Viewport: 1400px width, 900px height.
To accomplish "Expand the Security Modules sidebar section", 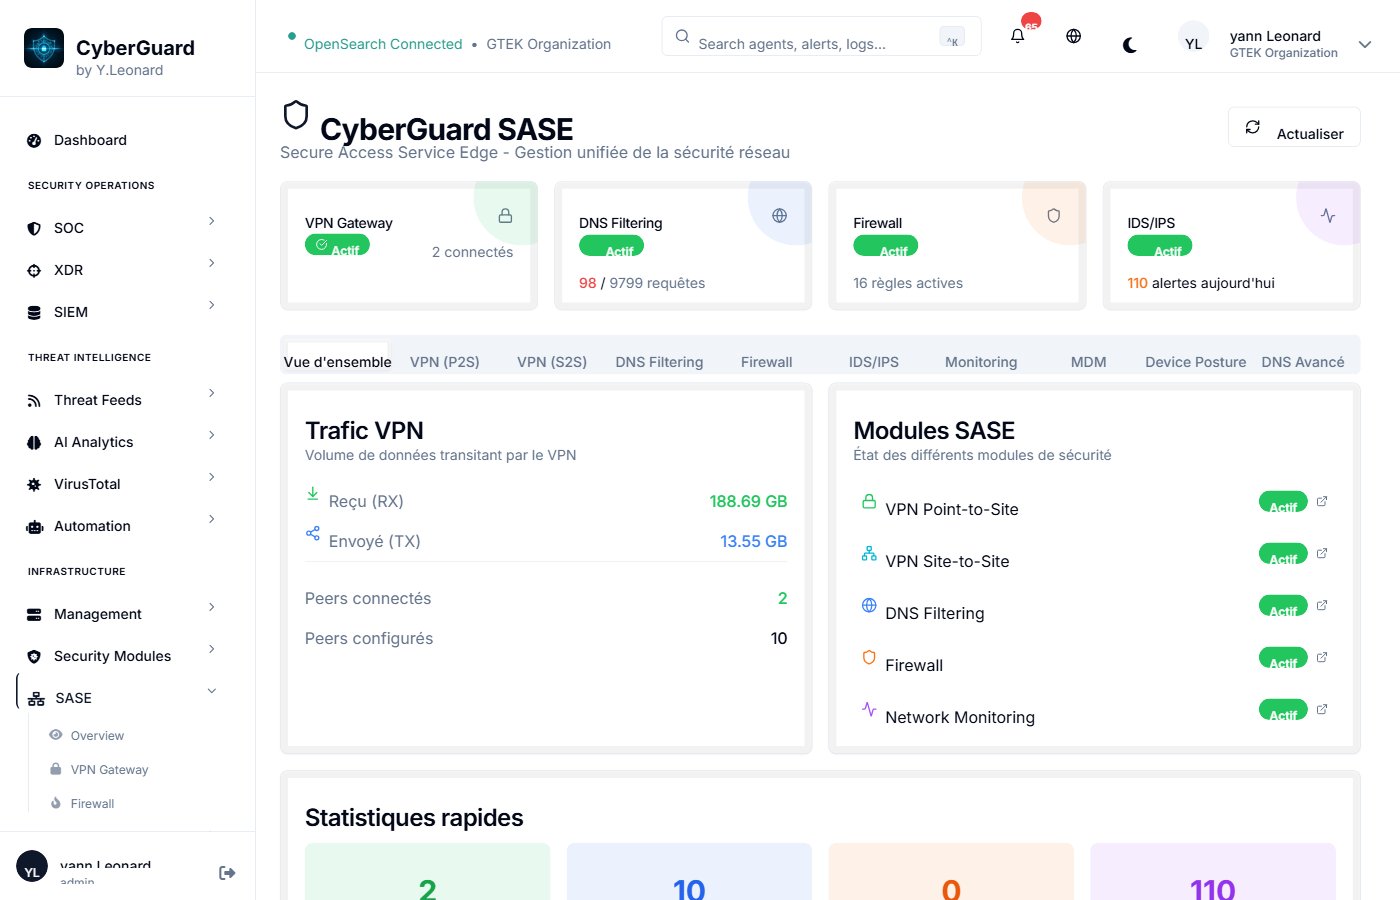I will (110, 655).
